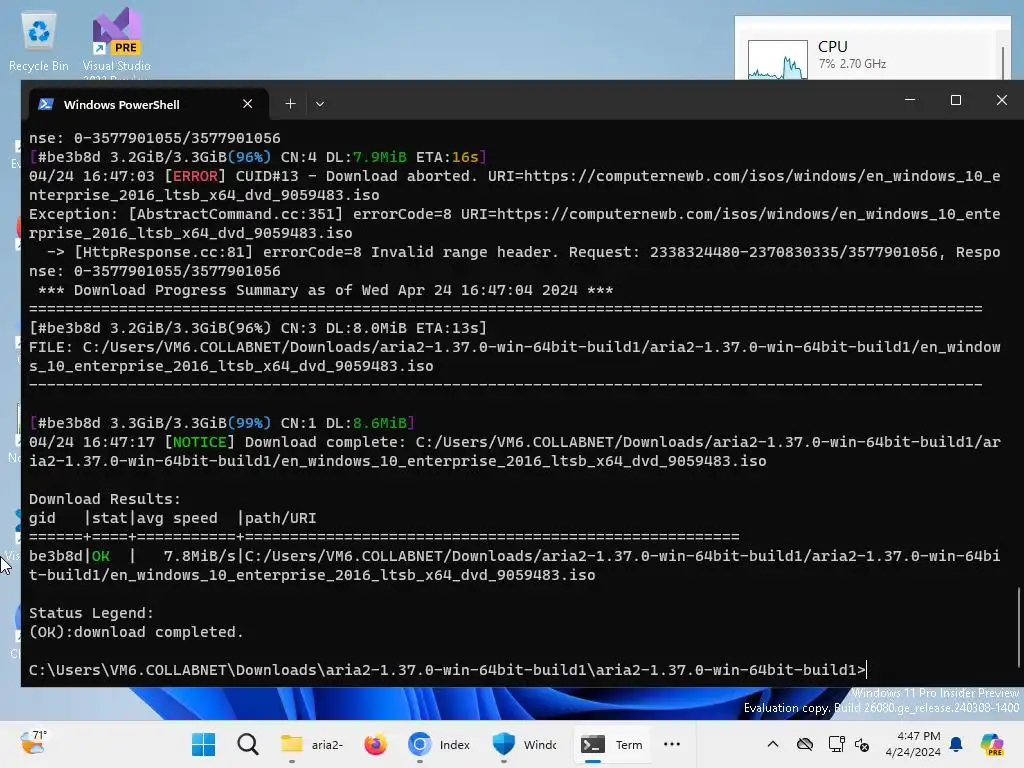Select the Terminal taskbar button
1024x768 pixels.
(612, 744)
